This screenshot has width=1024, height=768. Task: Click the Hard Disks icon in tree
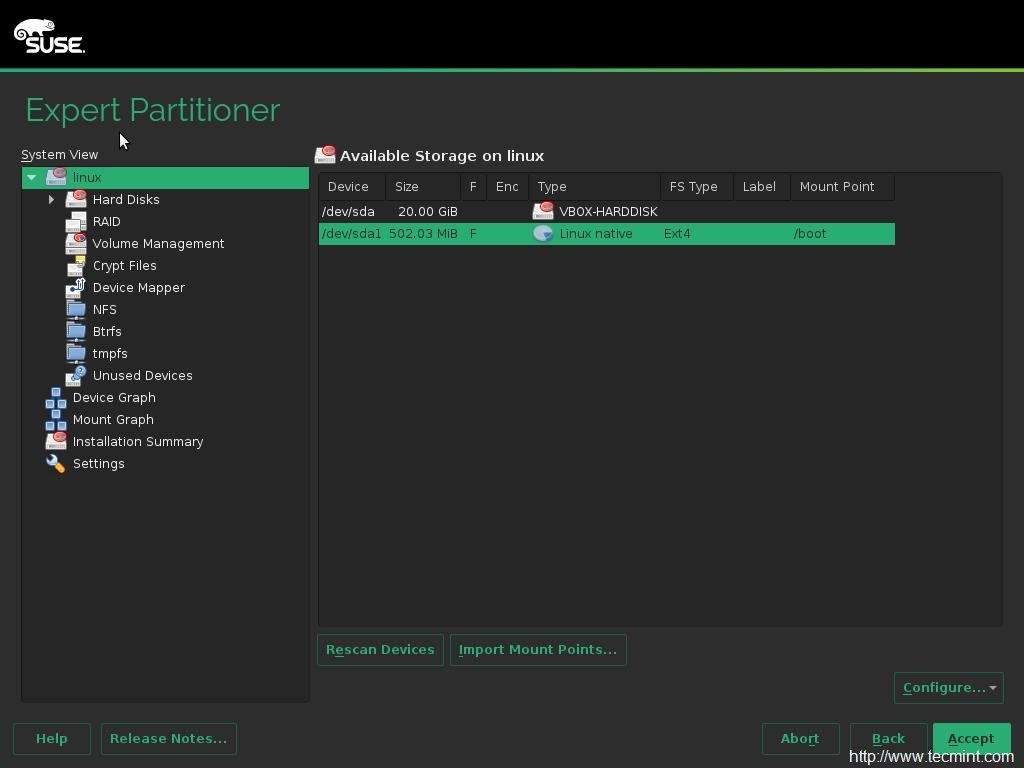[x=76, y=199]
